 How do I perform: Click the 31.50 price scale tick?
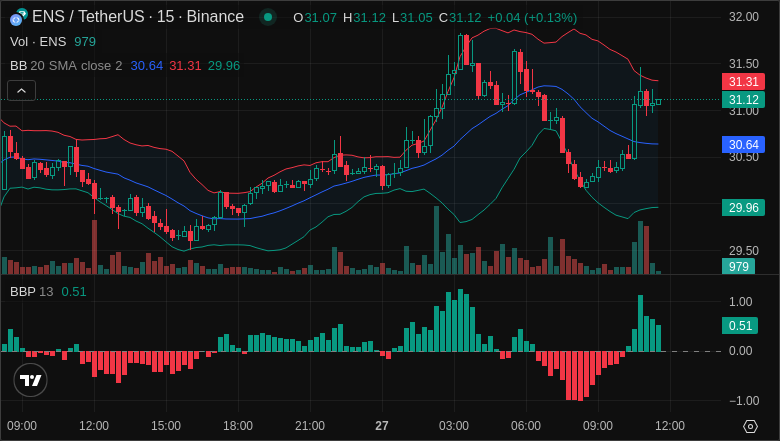(743, 64)
